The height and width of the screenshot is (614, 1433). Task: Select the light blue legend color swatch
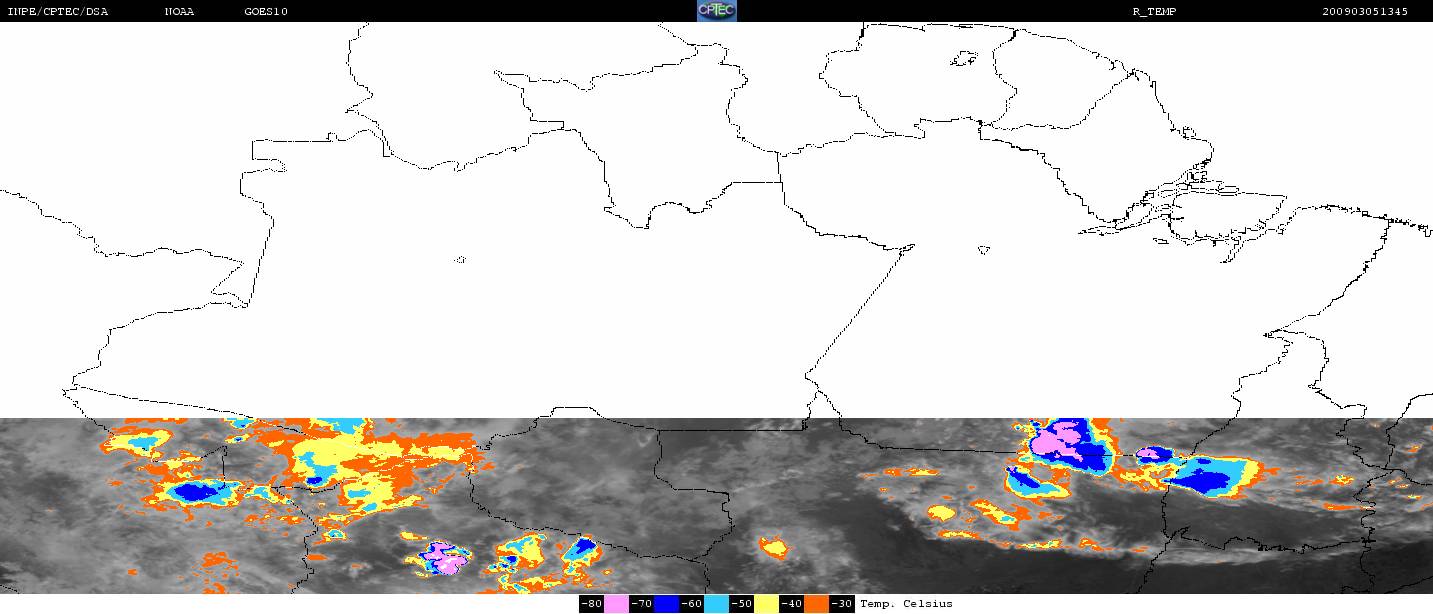click(716, 604)
